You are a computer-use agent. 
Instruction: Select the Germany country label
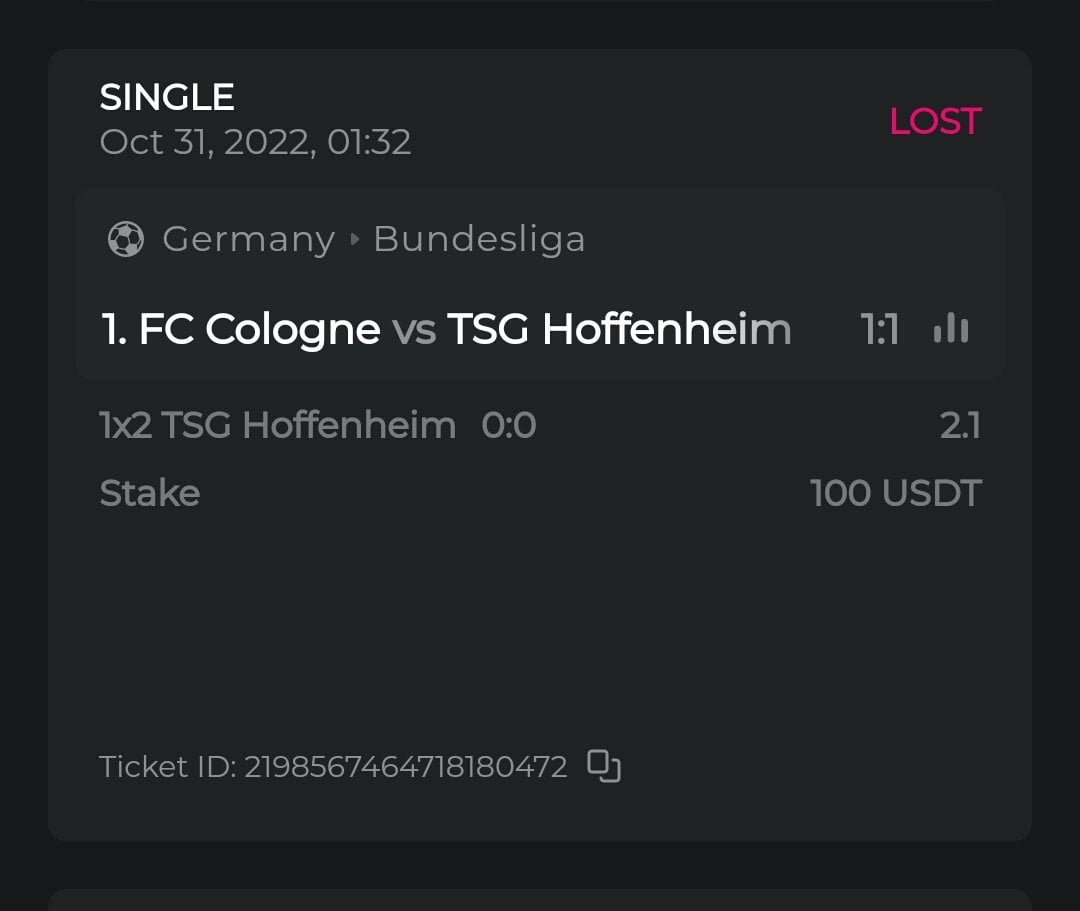pos(248,240)
